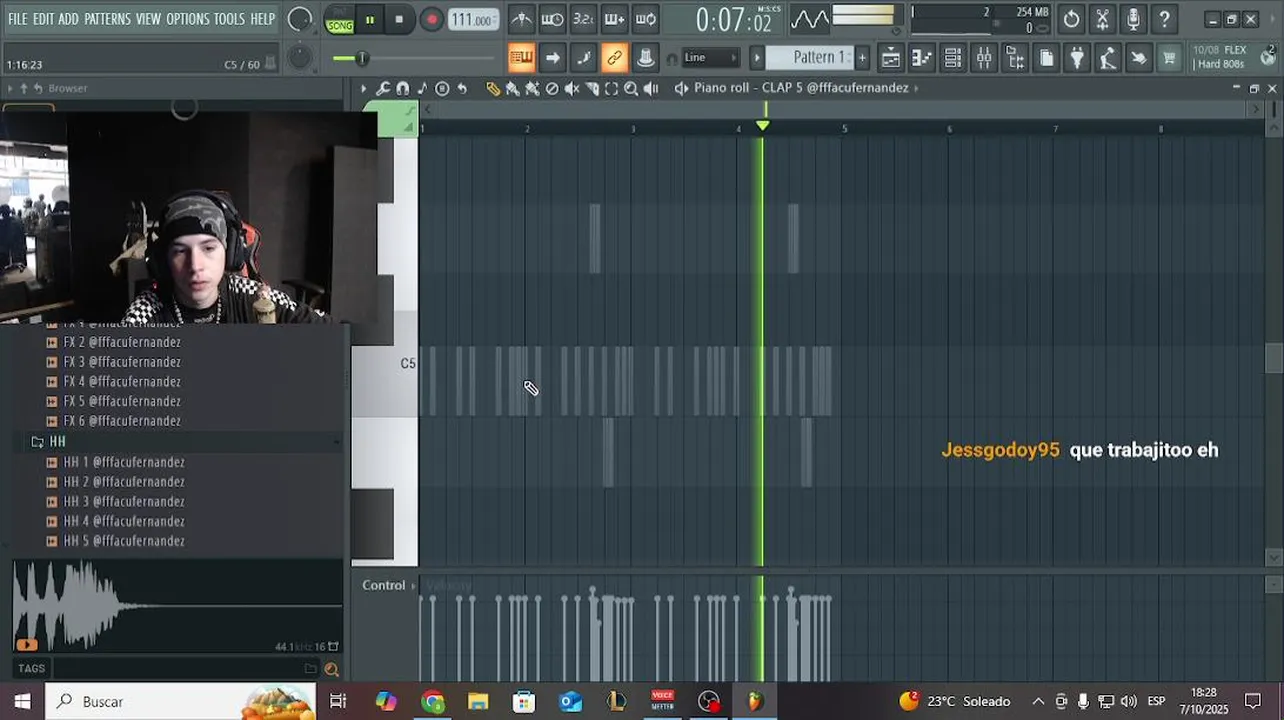Open the Line snap dropdown
Screen dimensions: 1284x720
pos(710,58)
